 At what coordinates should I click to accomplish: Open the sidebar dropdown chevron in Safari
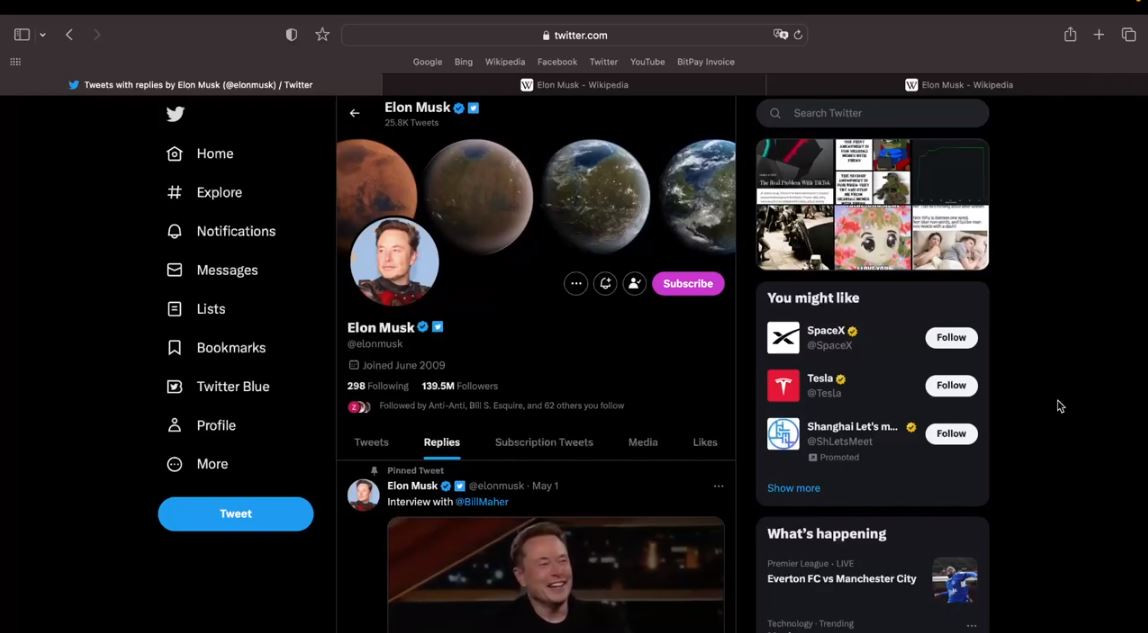pyautogui.click(x=42, y=35)
